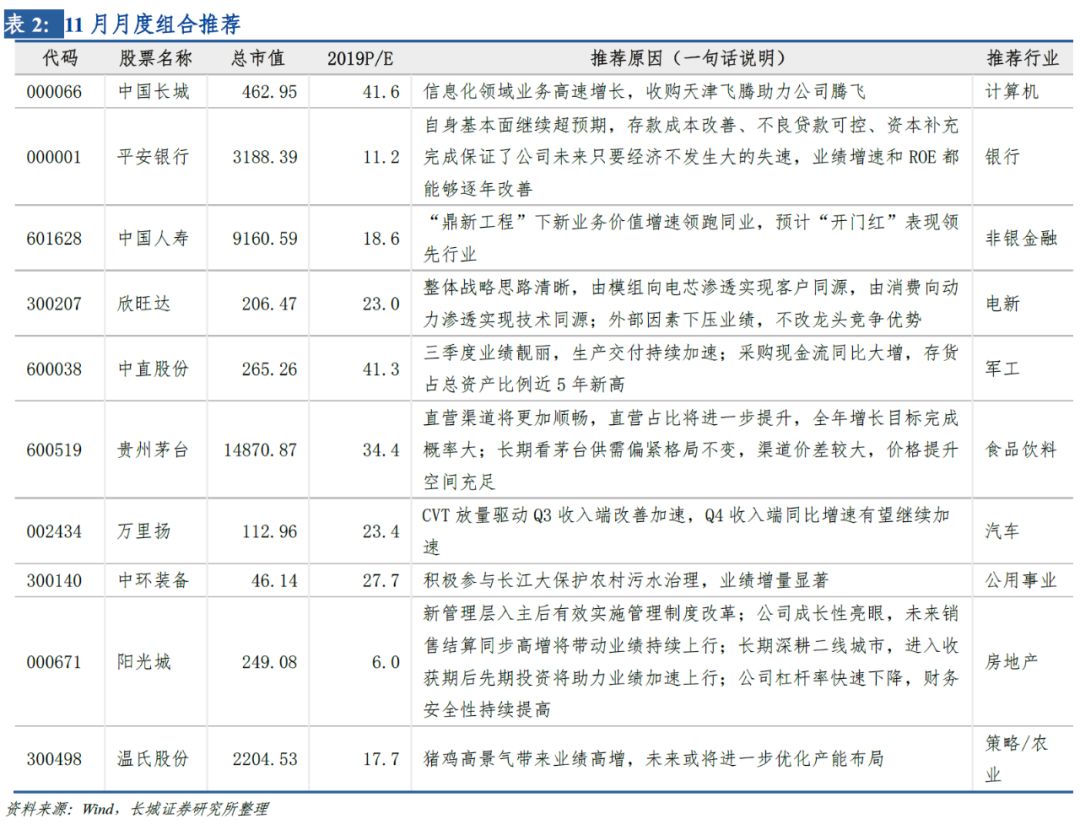Click industry cell '房地产'
This screenshot has width=1080, height=824.
1012,661
